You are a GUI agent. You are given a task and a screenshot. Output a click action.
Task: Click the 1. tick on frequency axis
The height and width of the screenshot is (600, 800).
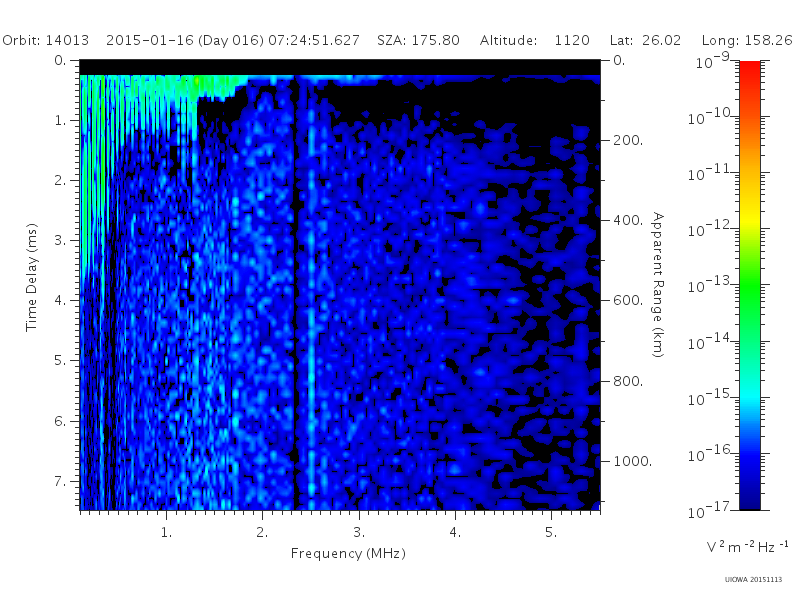tap(166, 533)
